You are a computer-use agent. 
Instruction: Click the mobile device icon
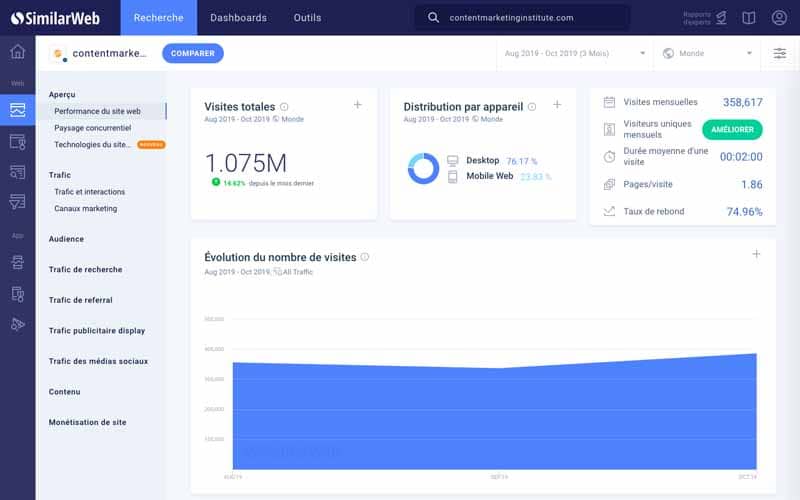pos(453,177)
